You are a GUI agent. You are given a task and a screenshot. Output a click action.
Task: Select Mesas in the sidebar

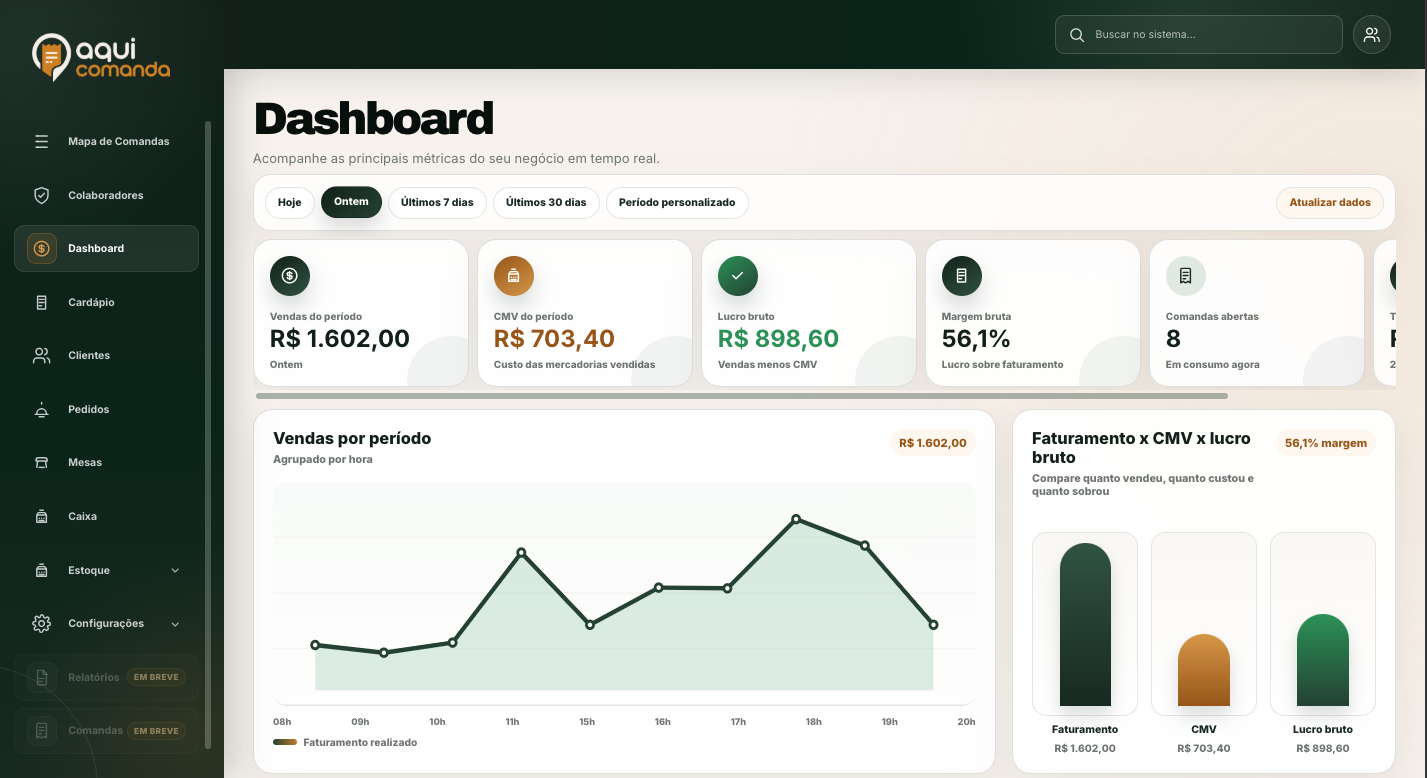coord(106,462)
